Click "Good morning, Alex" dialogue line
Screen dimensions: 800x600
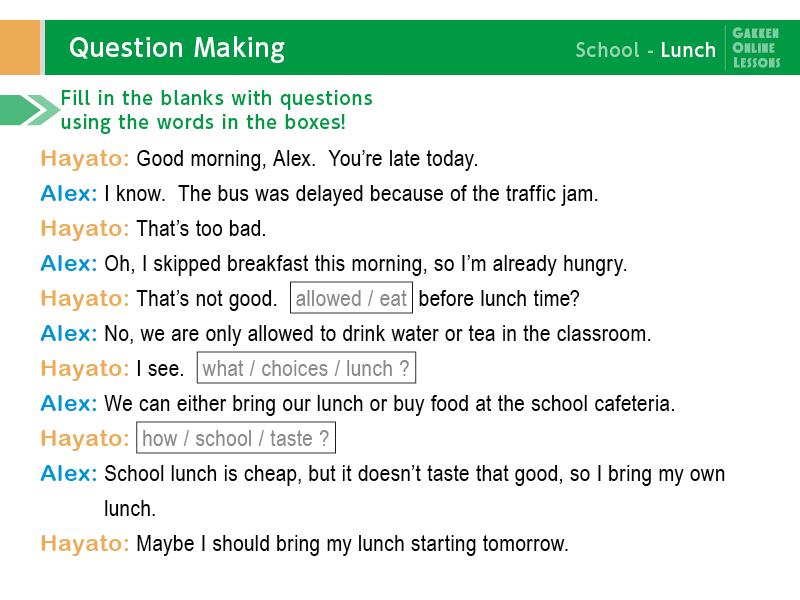click(307, 159)
